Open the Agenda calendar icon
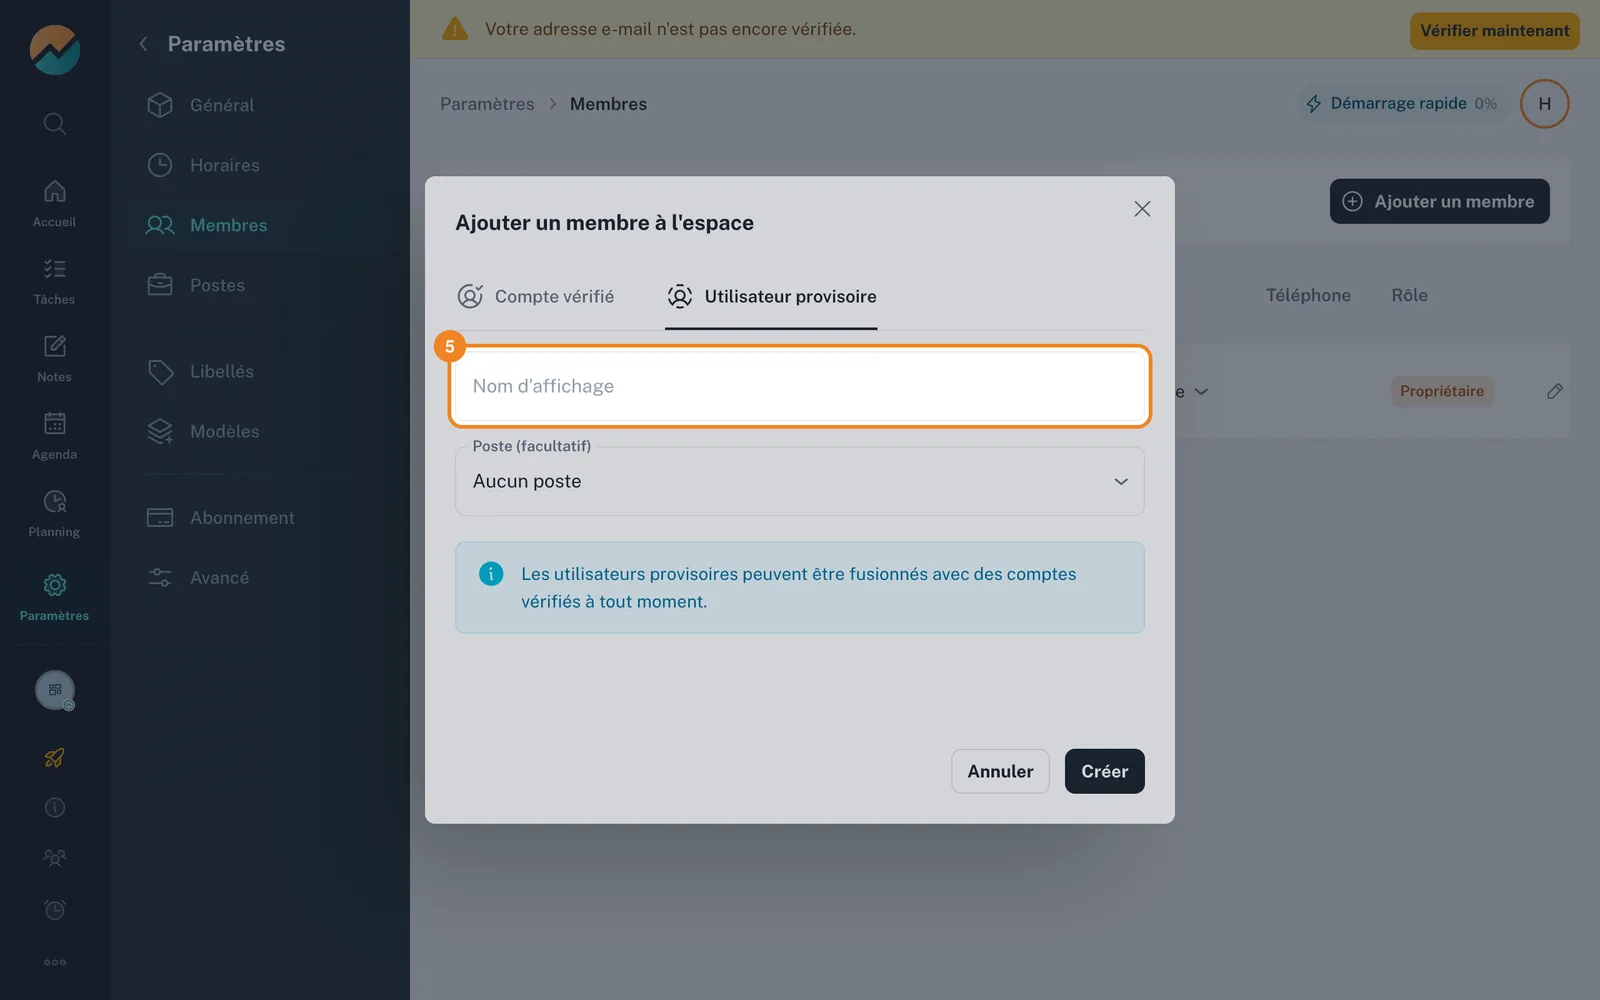1600x1000 pixels. [x=55, y=423]
